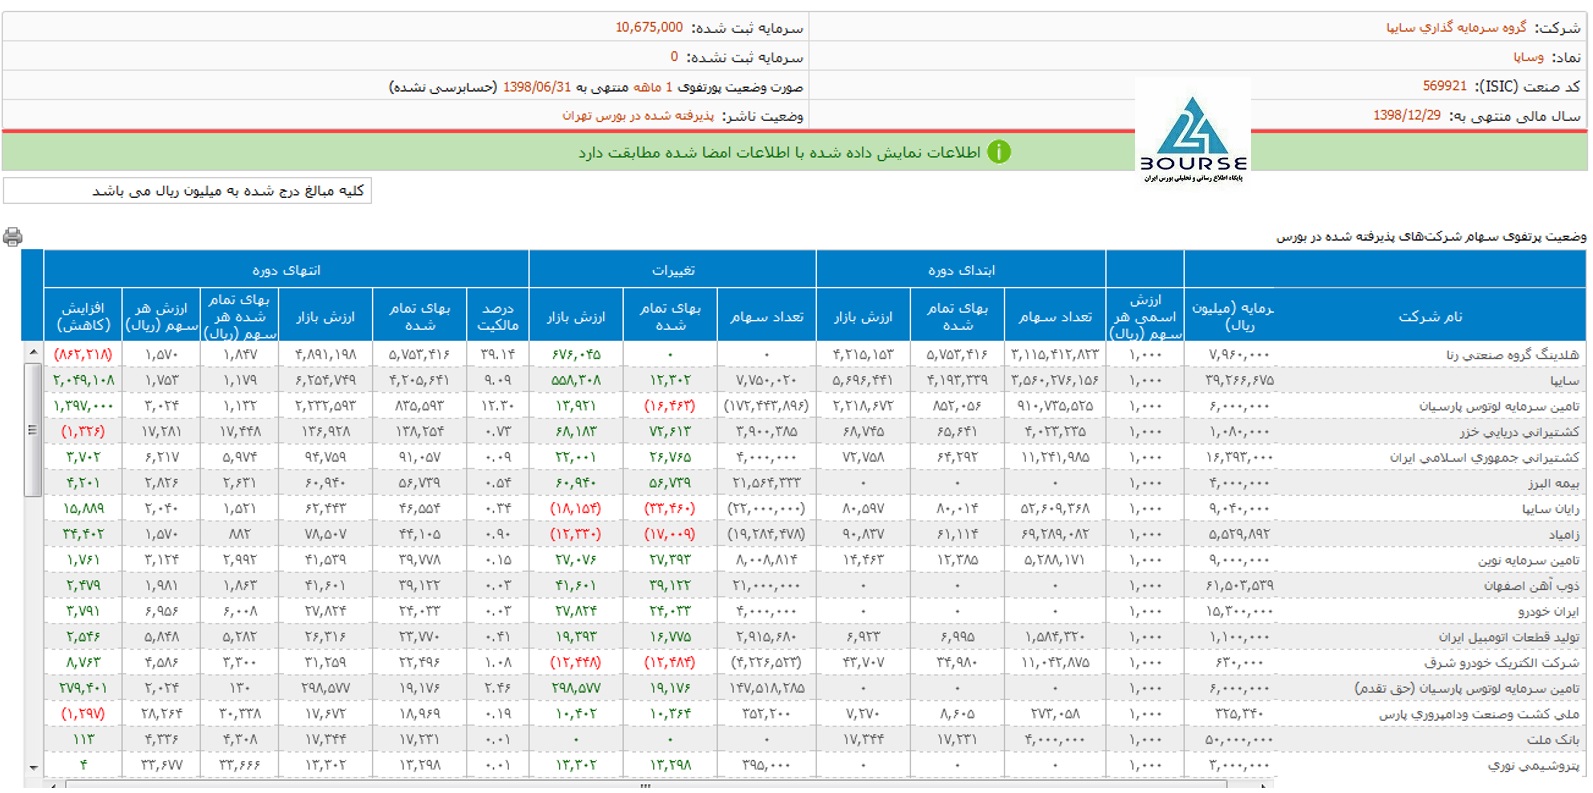1593x793 pixels.
Task: Click the capital cell in the زامیاد row
Action: (x=1238, y=534)
